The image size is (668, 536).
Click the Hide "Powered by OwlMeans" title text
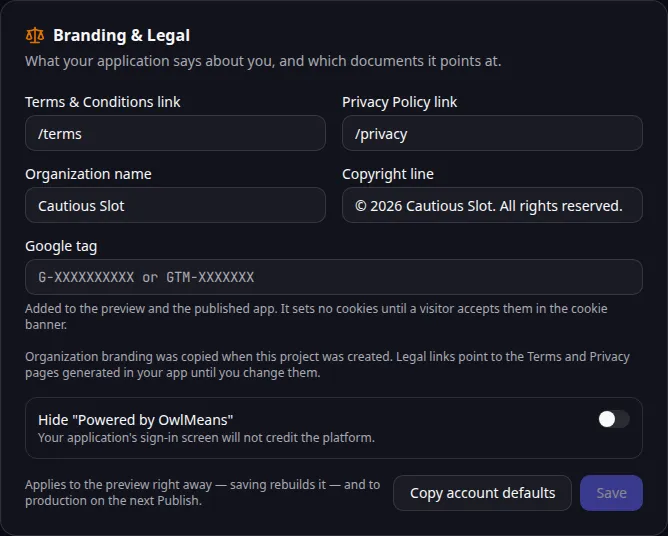(x=135, y=420)
